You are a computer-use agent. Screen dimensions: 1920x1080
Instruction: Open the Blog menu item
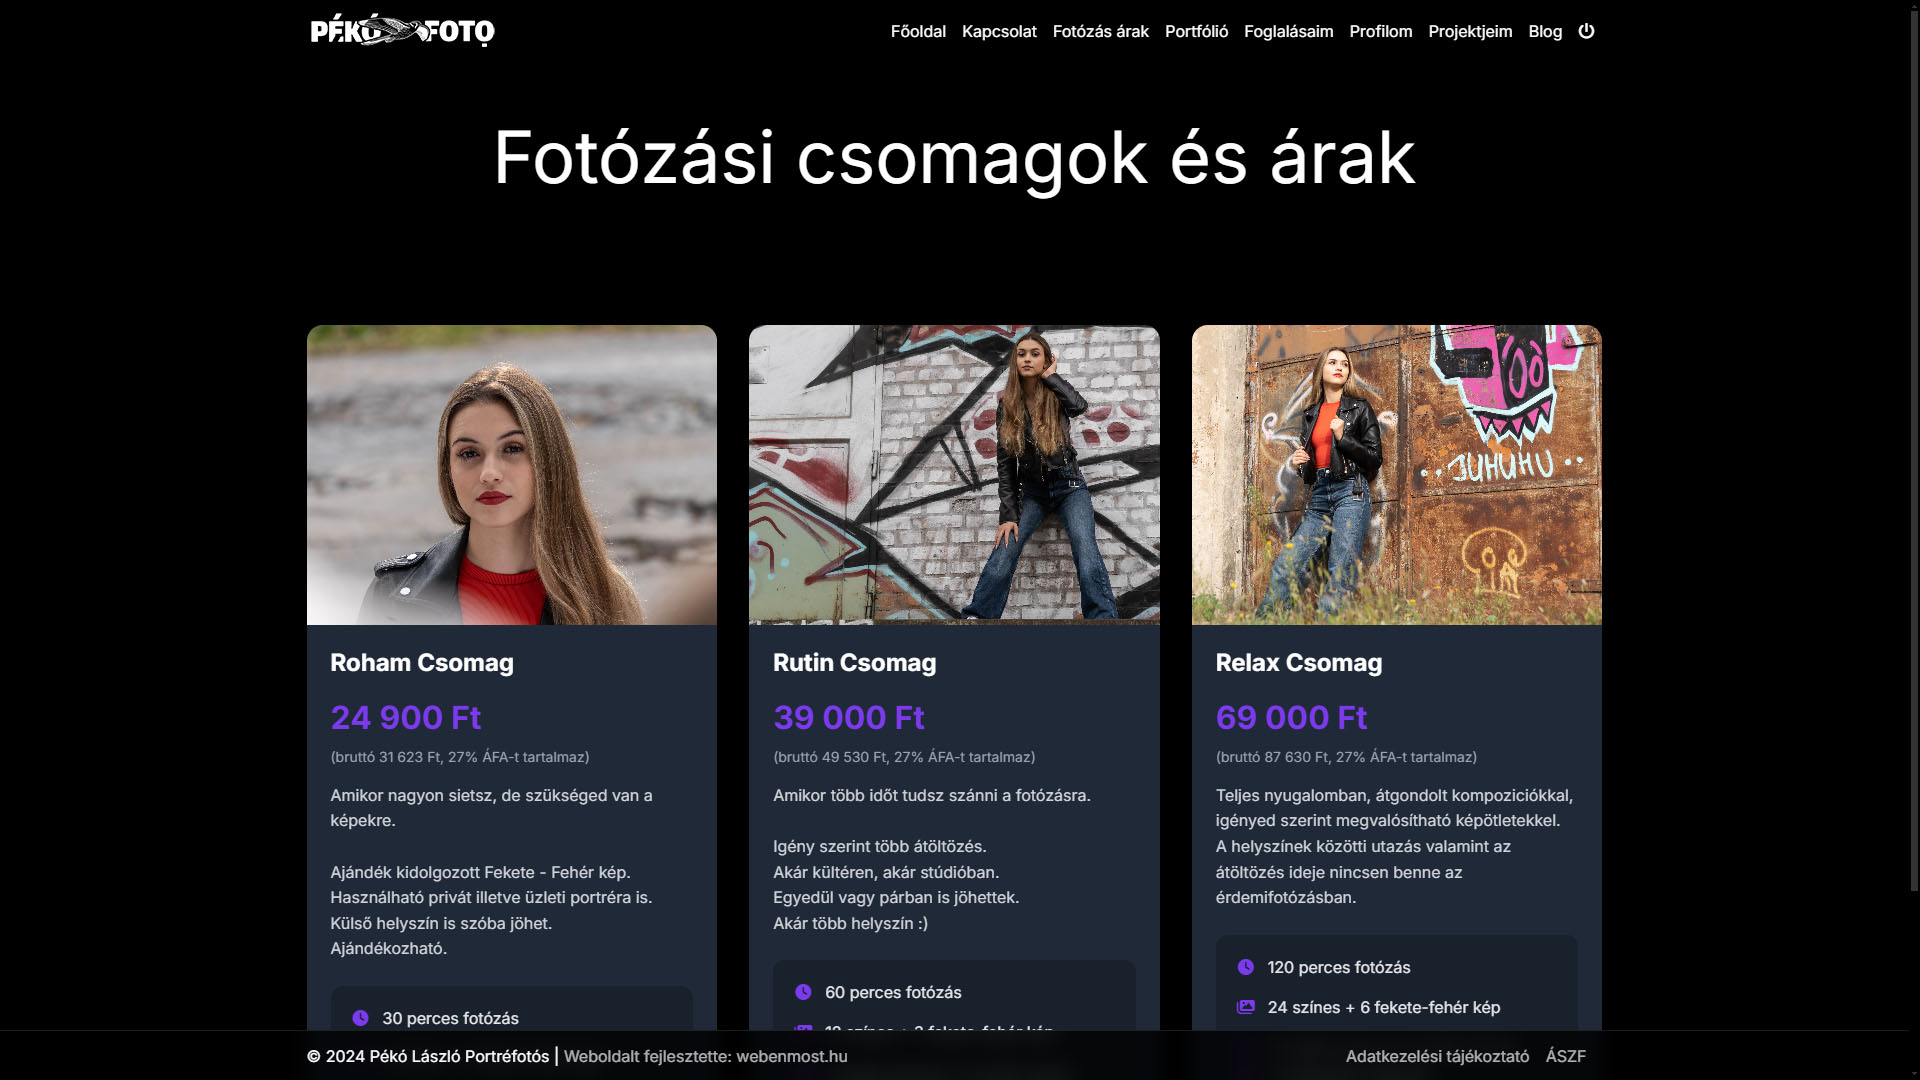(x=1544, y=31)
